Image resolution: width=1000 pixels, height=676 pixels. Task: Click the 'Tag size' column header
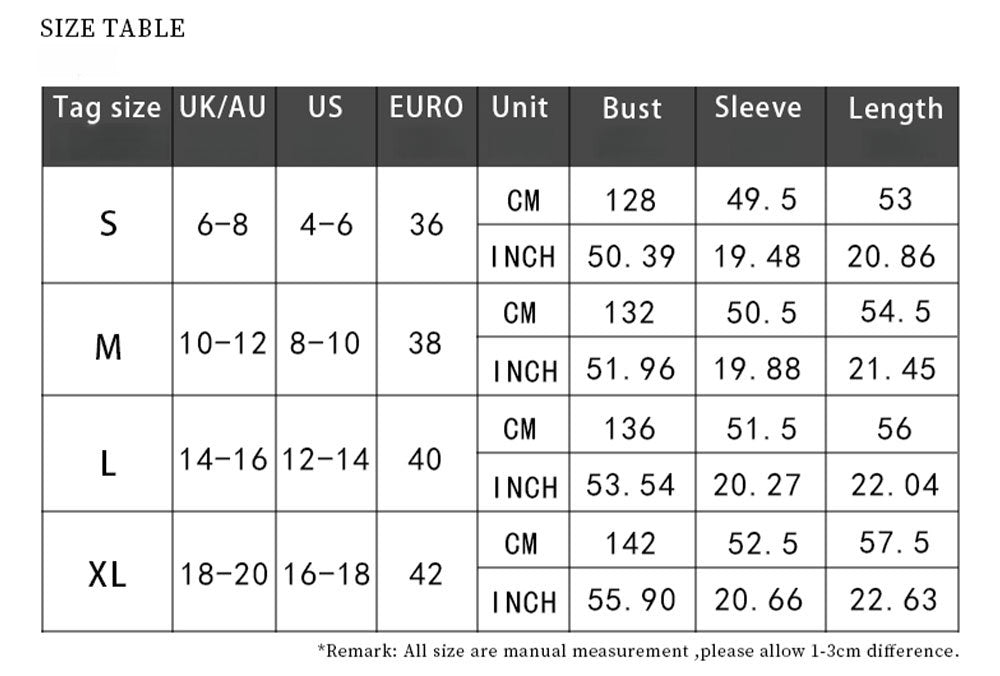pyautogui.click(x=107, y=108)
